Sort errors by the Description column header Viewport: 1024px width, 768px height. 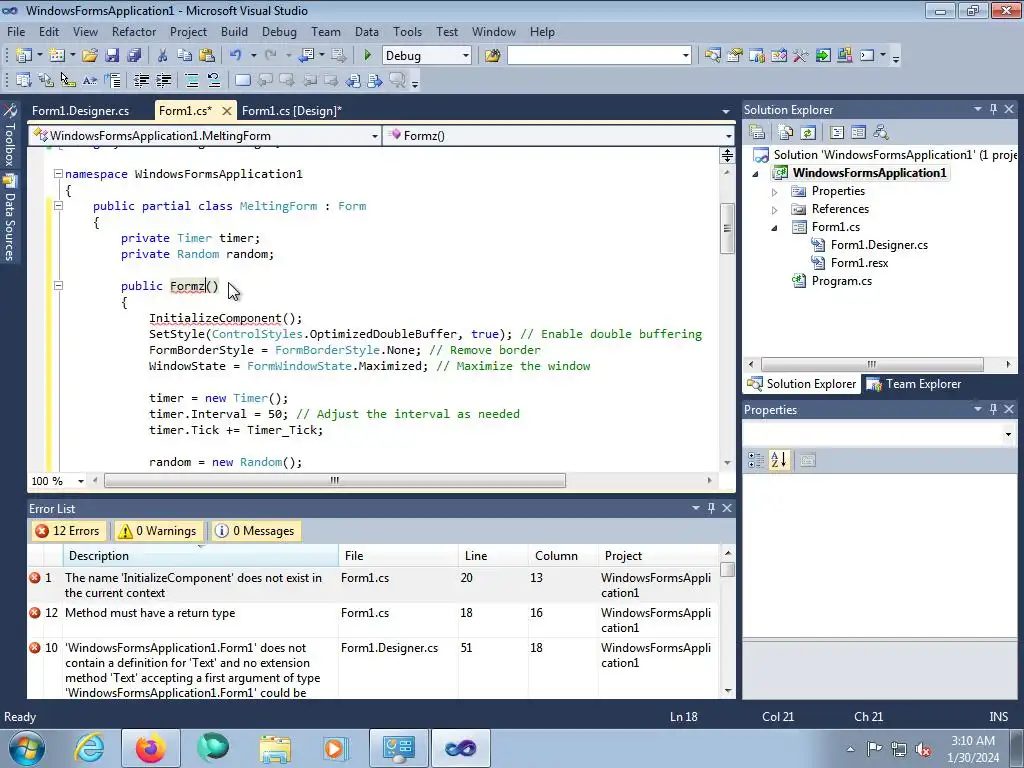200,556
